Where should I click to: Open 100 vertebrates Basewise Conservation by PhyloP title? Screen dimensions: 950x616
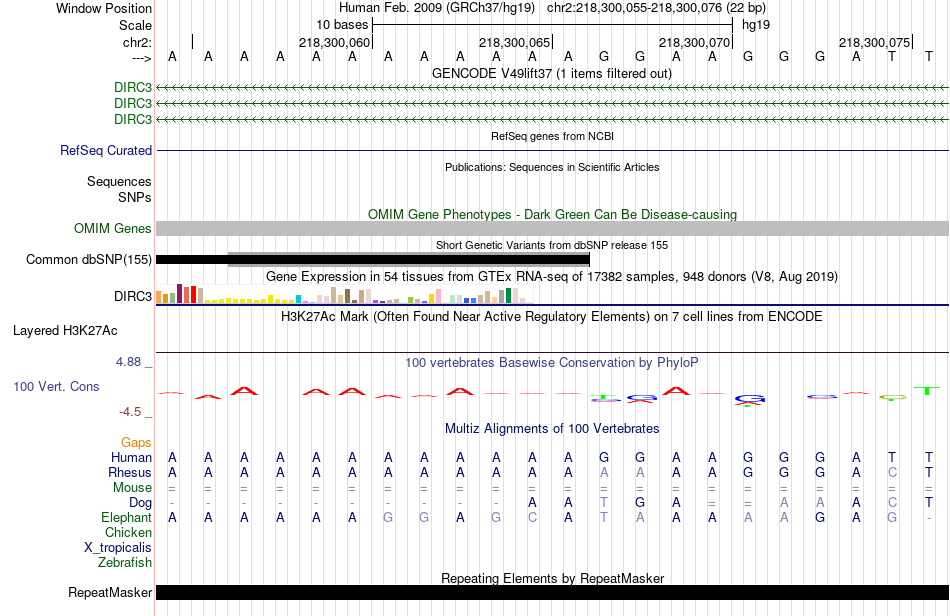(551, 362)
